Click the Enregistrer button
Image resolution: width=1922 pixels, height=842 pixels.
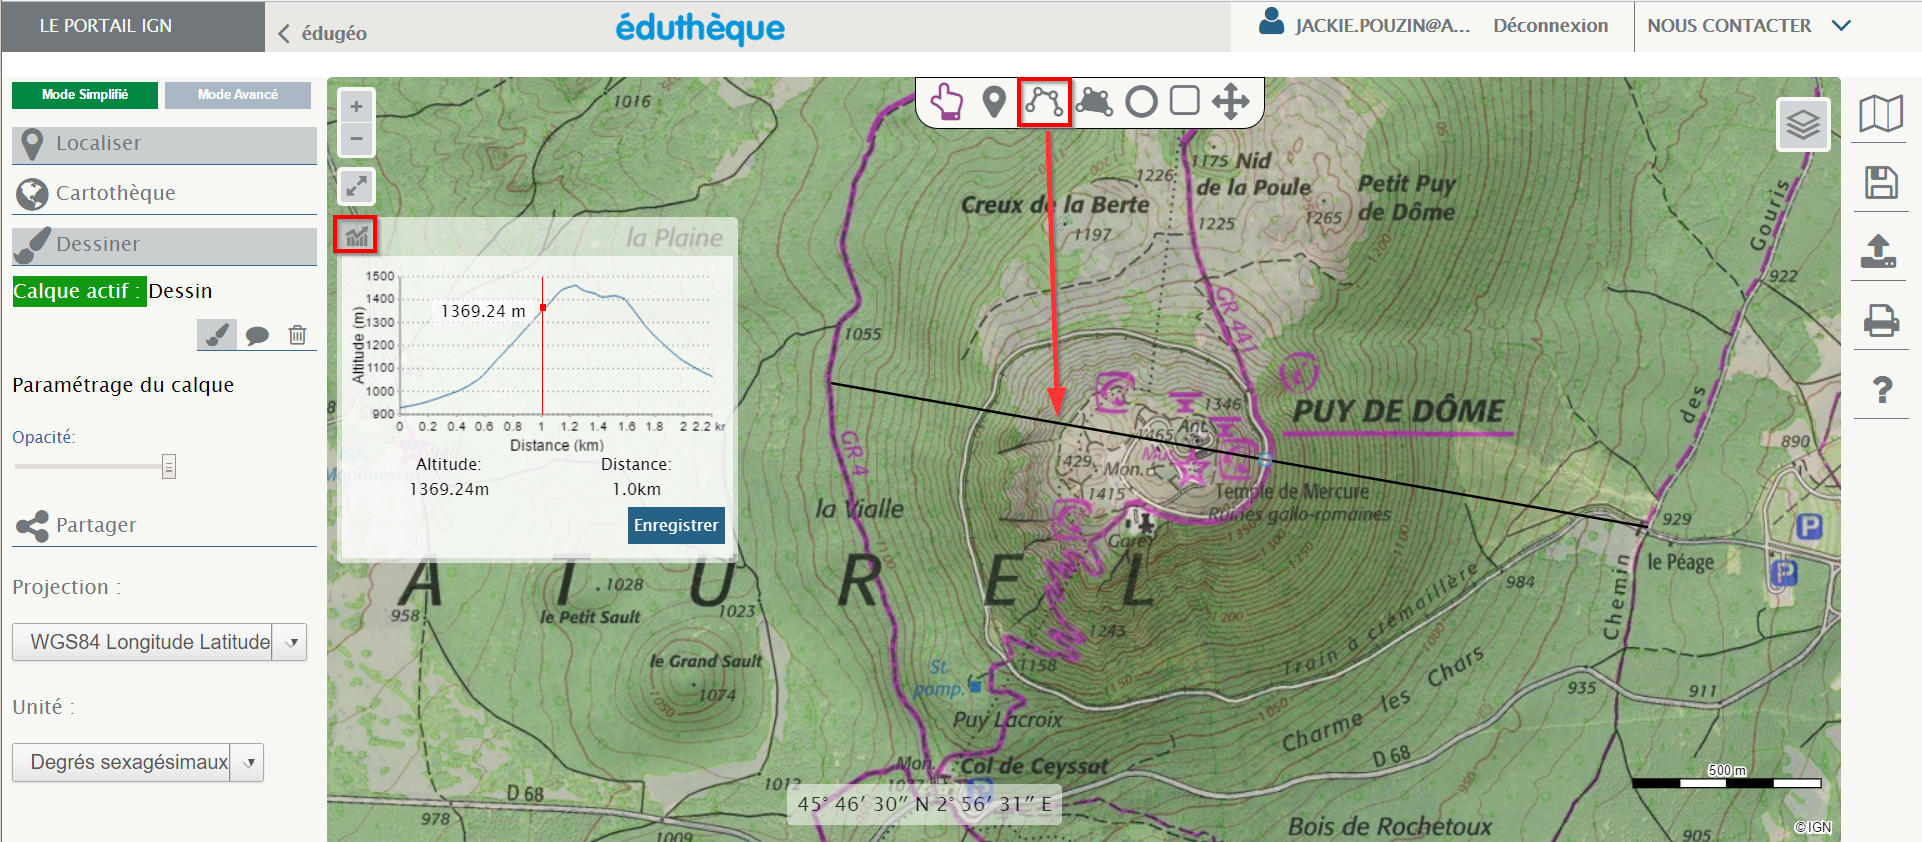tap(676, 526)
